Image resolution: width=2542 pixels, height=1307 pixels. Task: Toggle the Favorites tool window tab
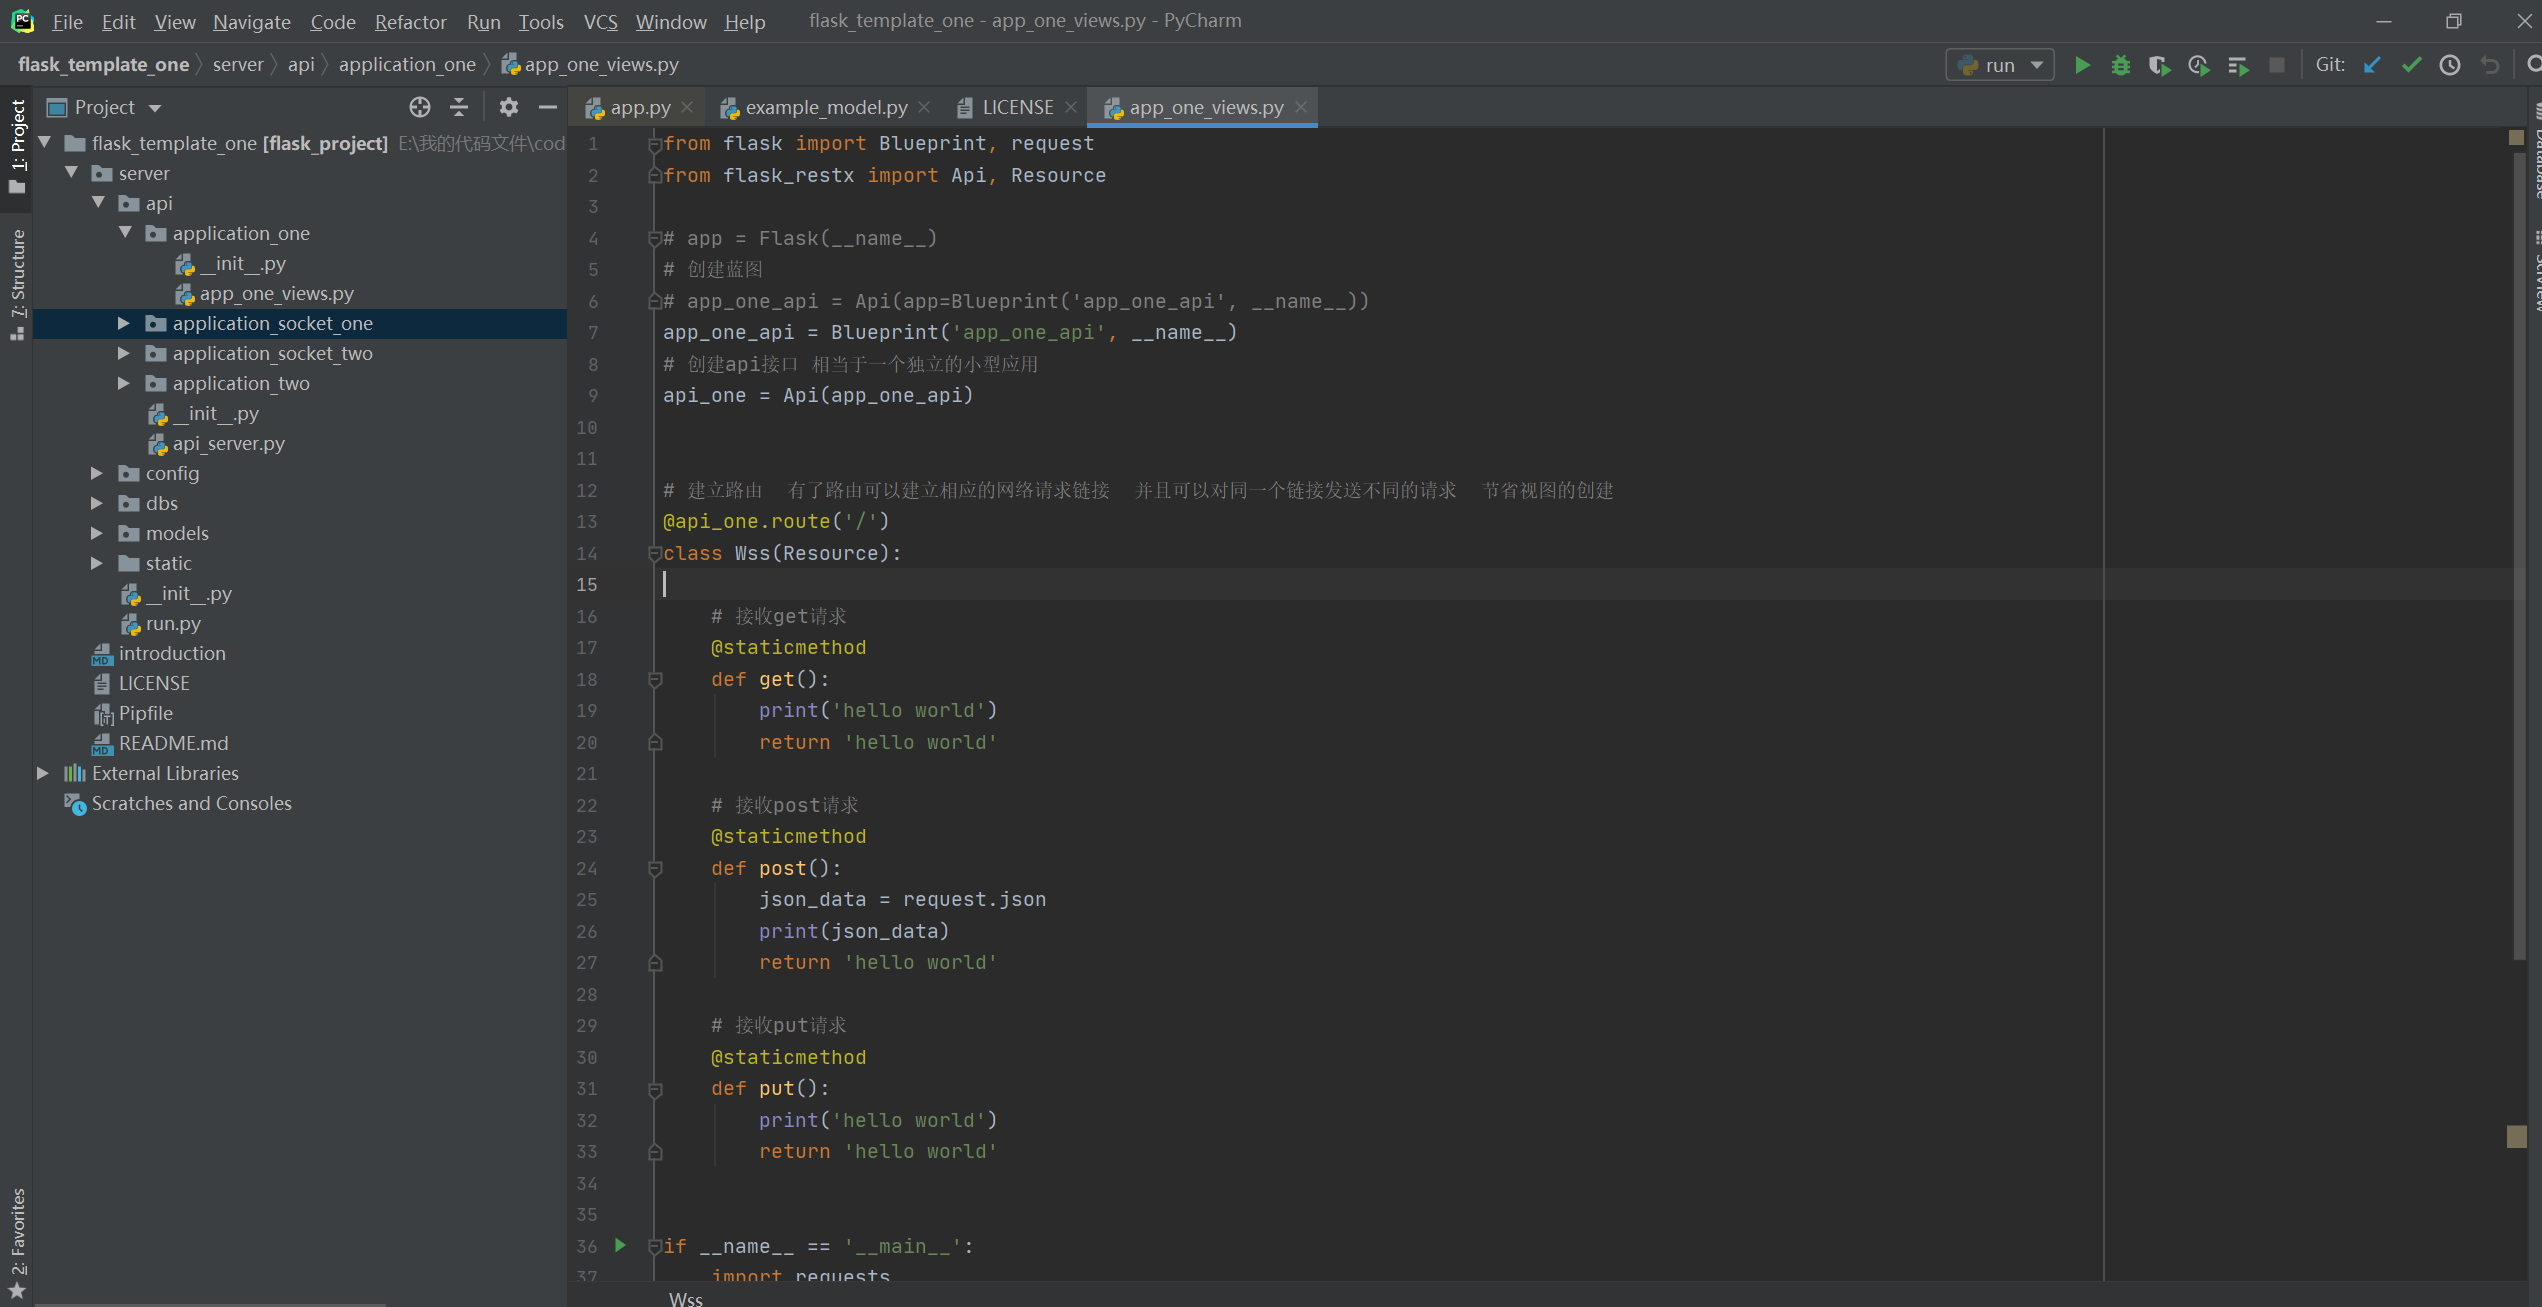(x=17, y=1240)
